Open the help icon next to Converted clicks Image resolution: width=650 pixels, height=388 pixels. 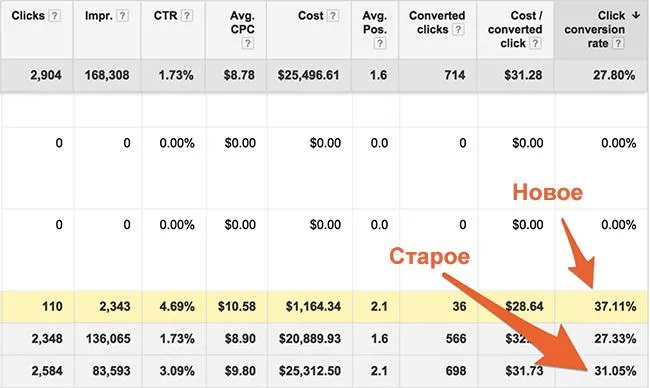[458, 29]
